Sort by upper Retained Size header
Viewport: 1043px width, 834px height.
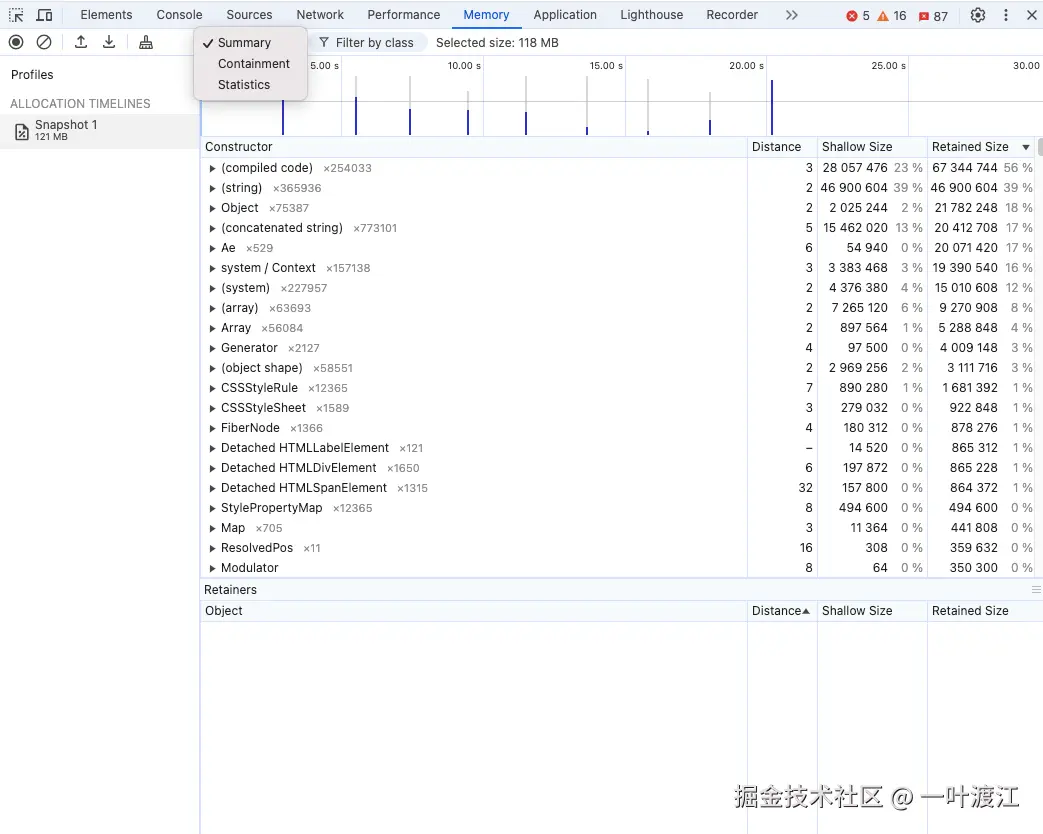pos(982,147)
